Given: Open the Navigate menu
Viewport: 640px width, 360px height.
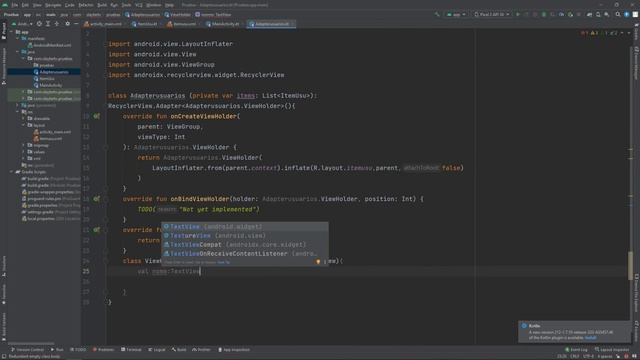Looking at the screenshot, I should 53,5.
